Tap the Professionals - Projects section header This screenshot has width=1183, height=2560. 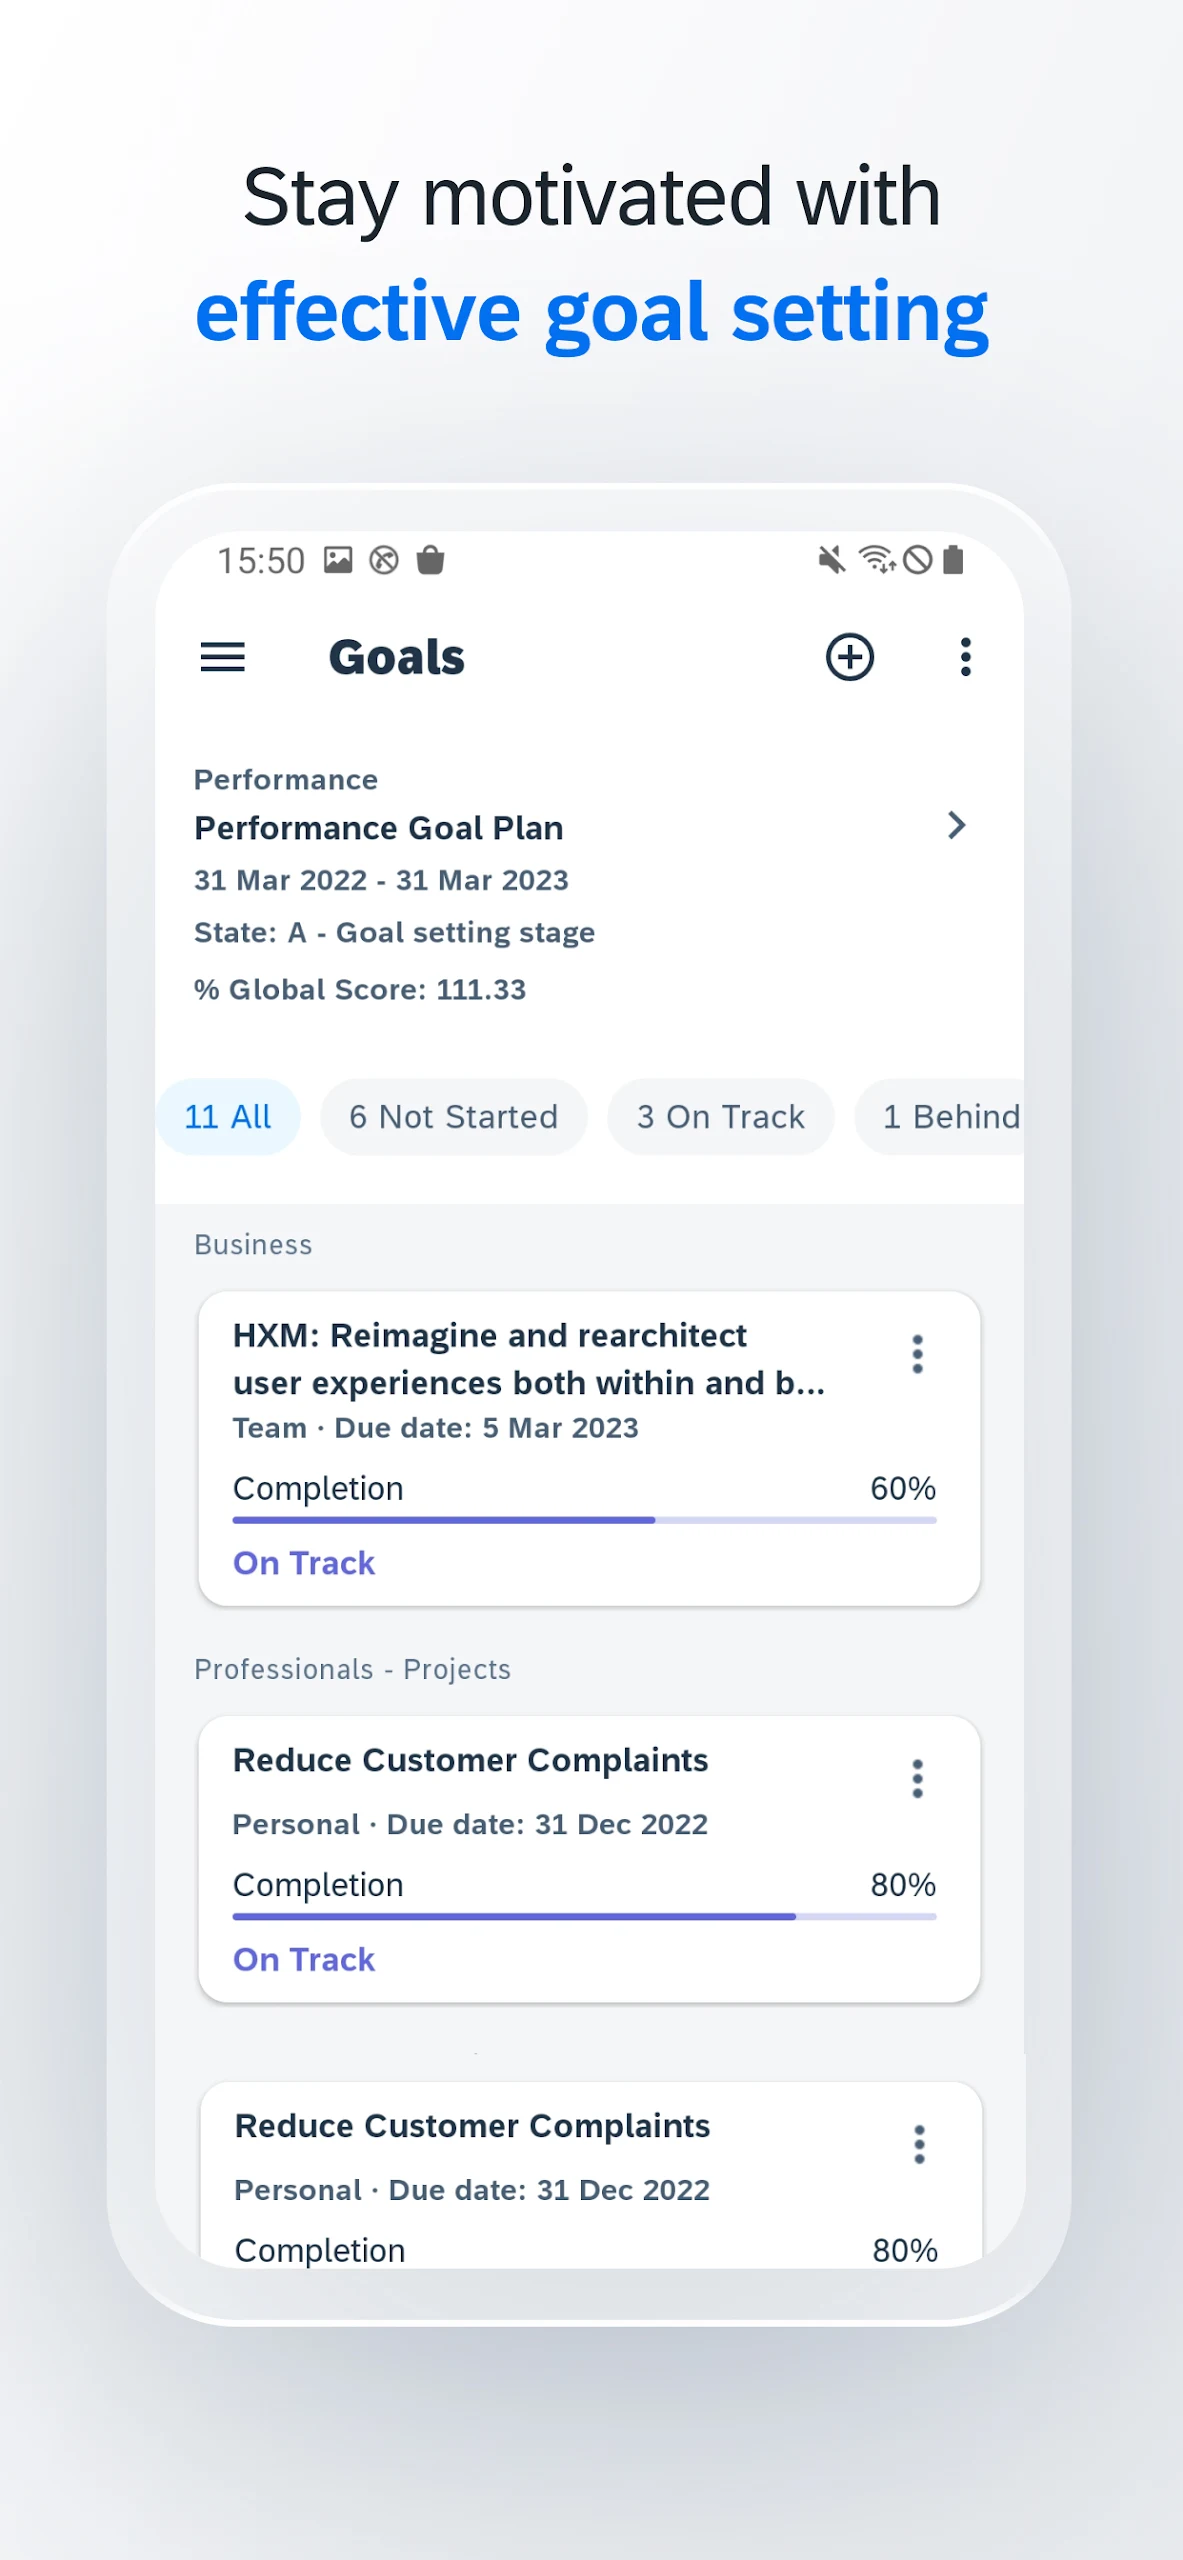coord(352,1669)
